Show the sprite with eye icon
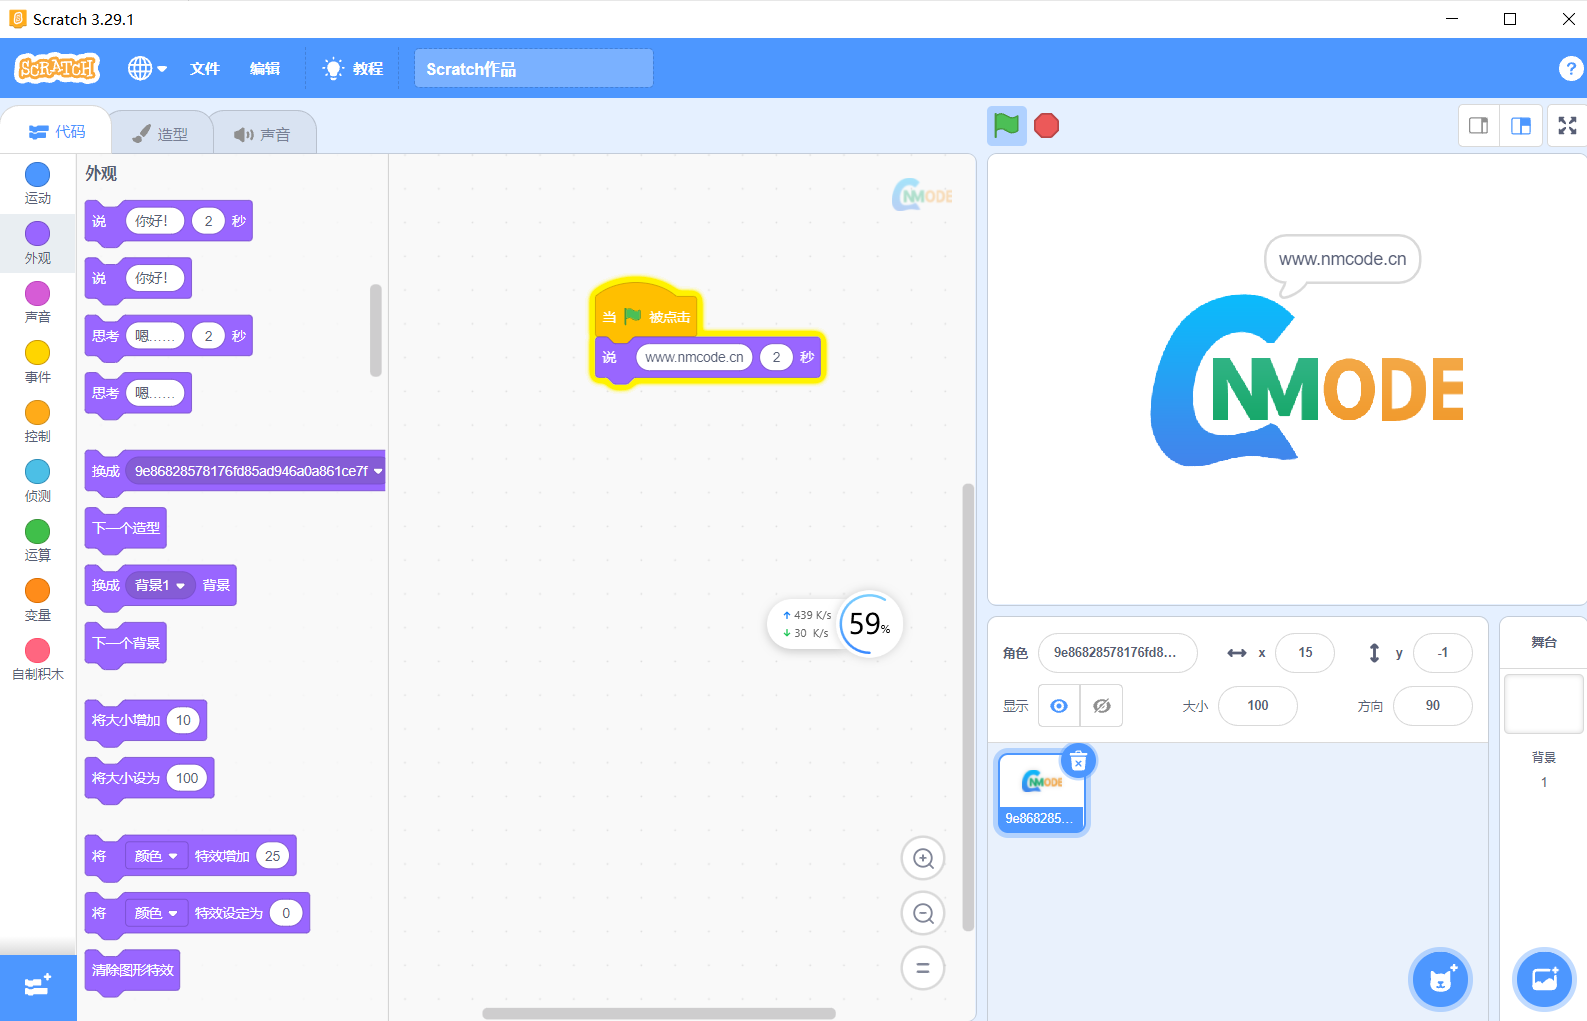The image size is (1587, 1021). 1059,706
